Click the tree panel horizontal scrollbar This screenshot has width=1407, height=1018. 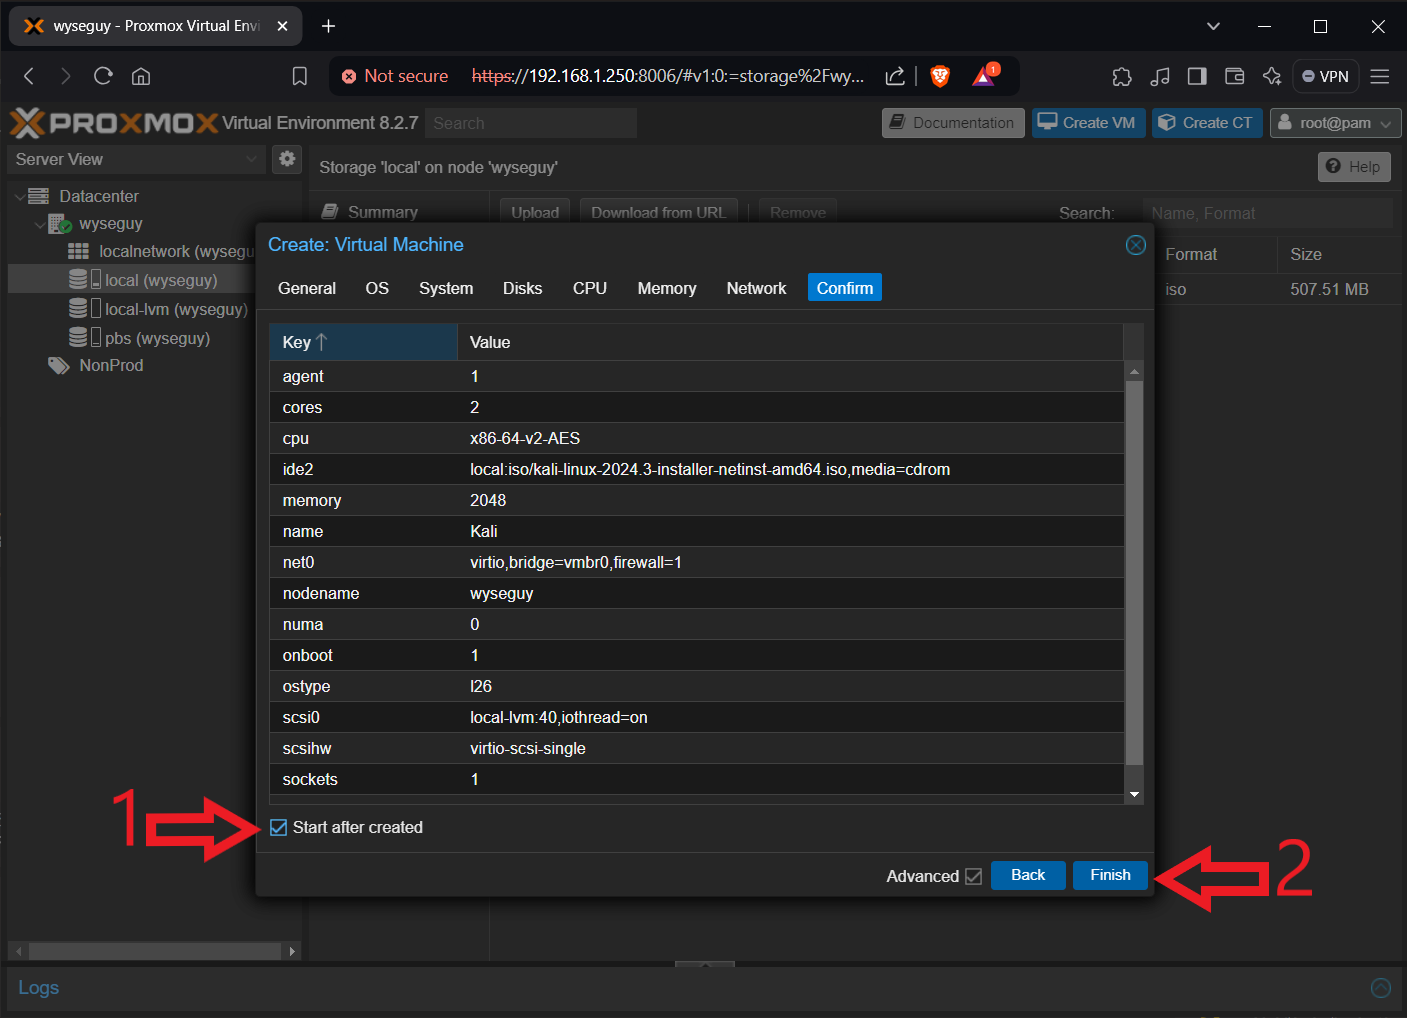[154, 951]
